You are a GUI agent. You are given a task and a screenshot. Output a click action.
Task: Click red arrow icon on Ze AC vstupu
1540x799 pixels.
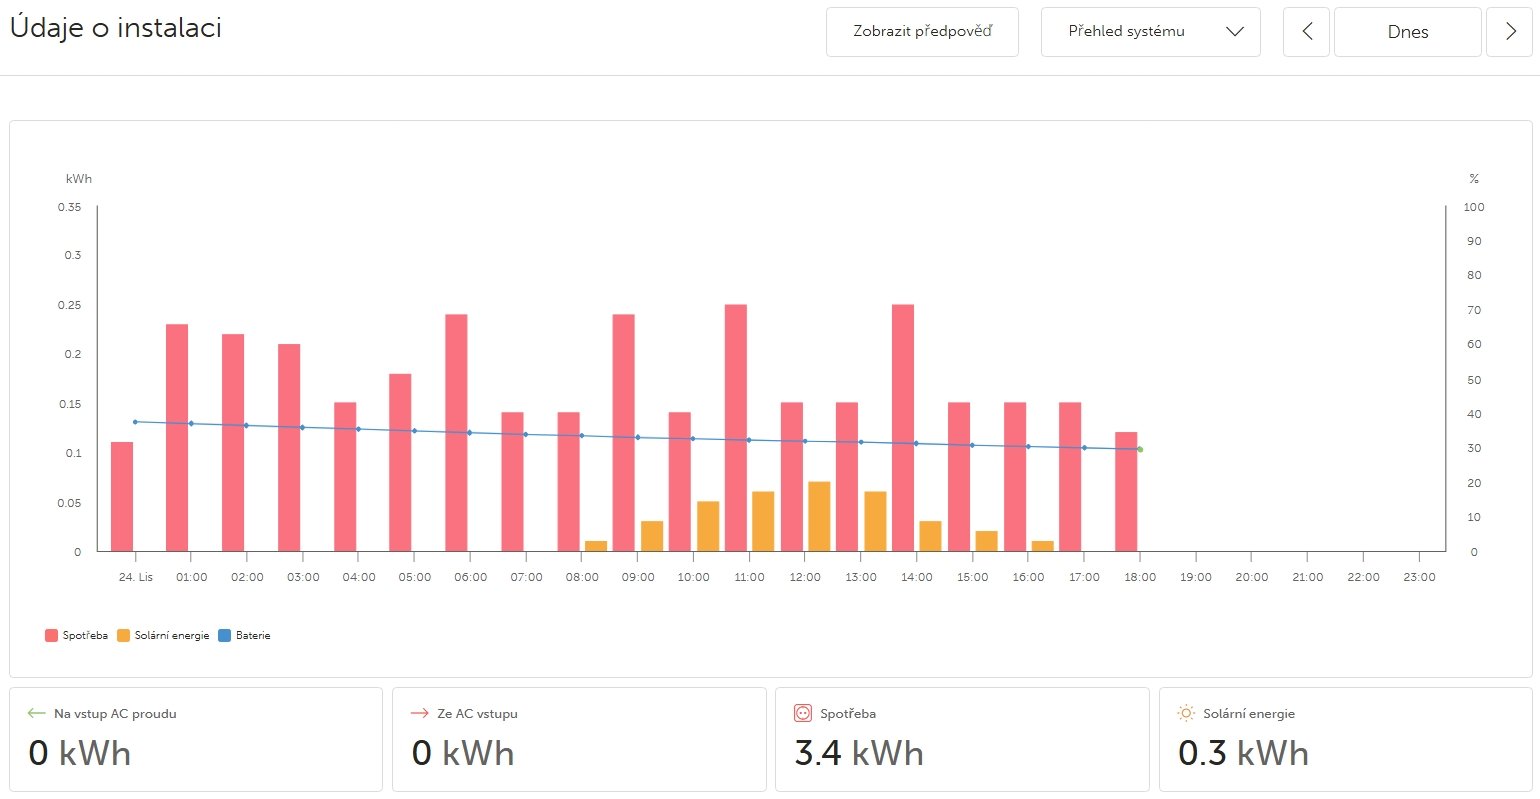(420, 713)
